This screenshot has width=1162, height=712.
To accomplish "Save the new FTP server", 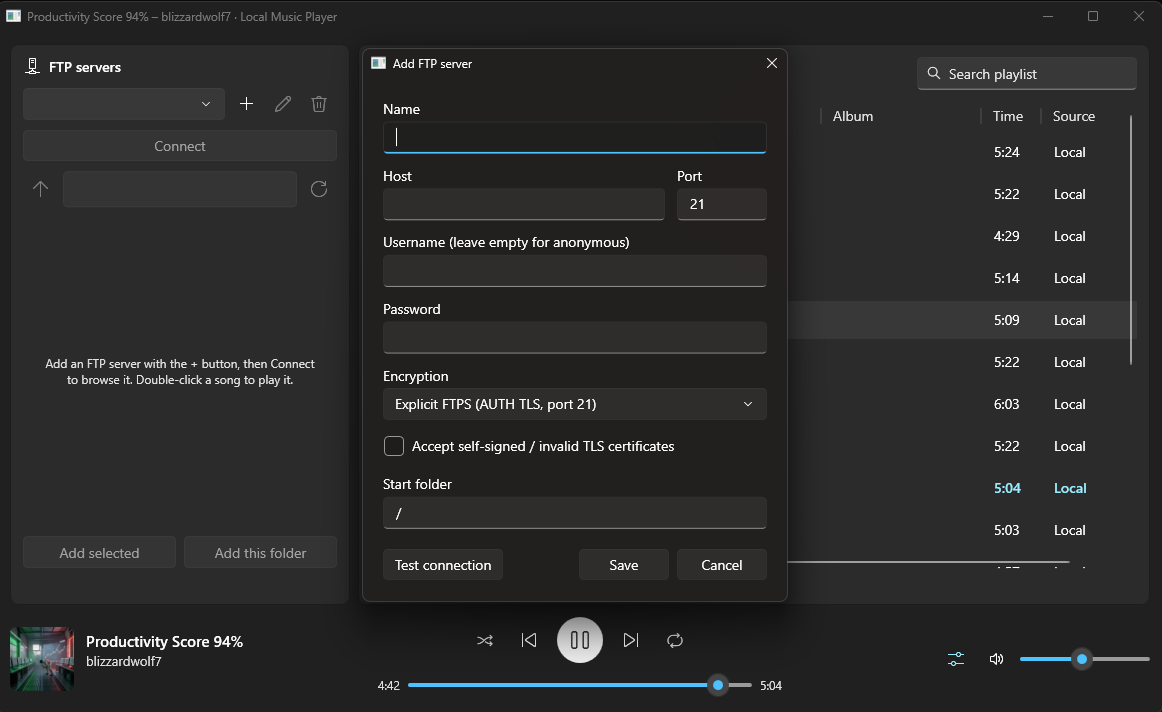I will [x=623, y=565].
